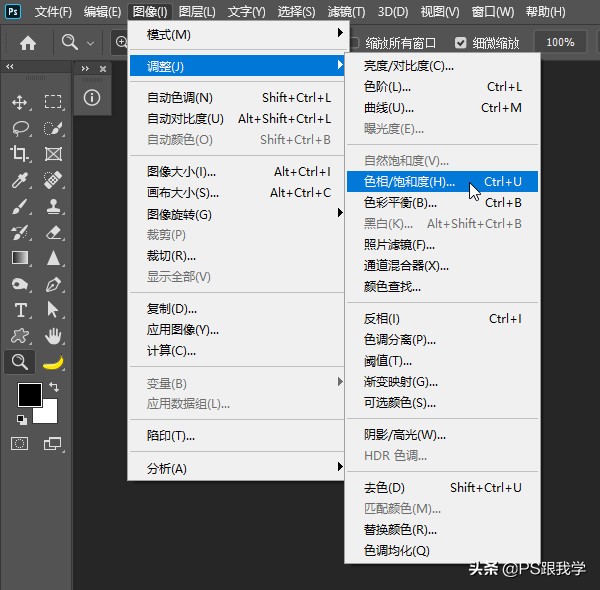Select the Rectangular Marquee tool
The image size is (600, 590).
[53, 102]
